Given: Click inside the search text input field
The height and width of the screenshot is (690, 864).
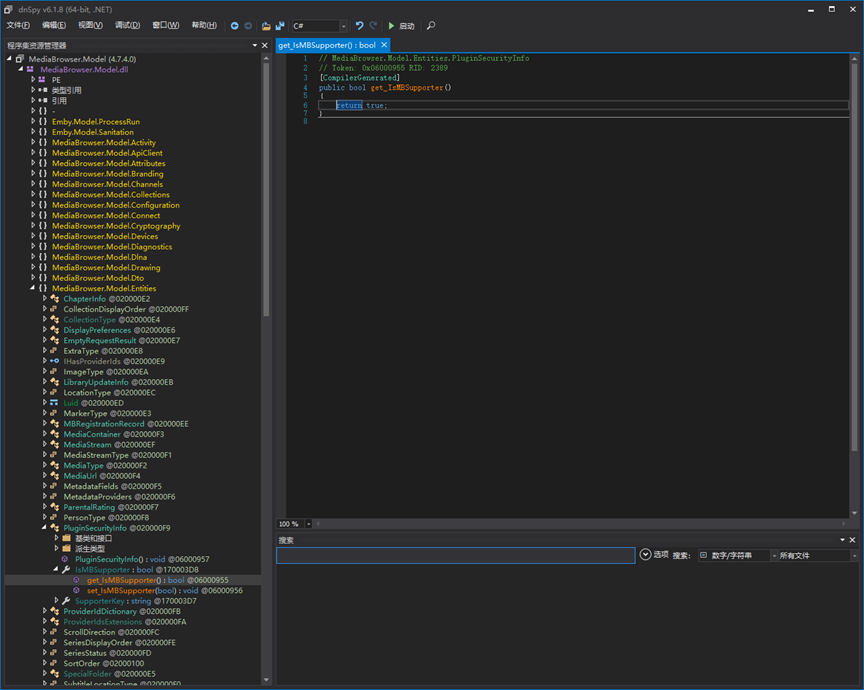Looking at the screenshot, I should 455,555.
